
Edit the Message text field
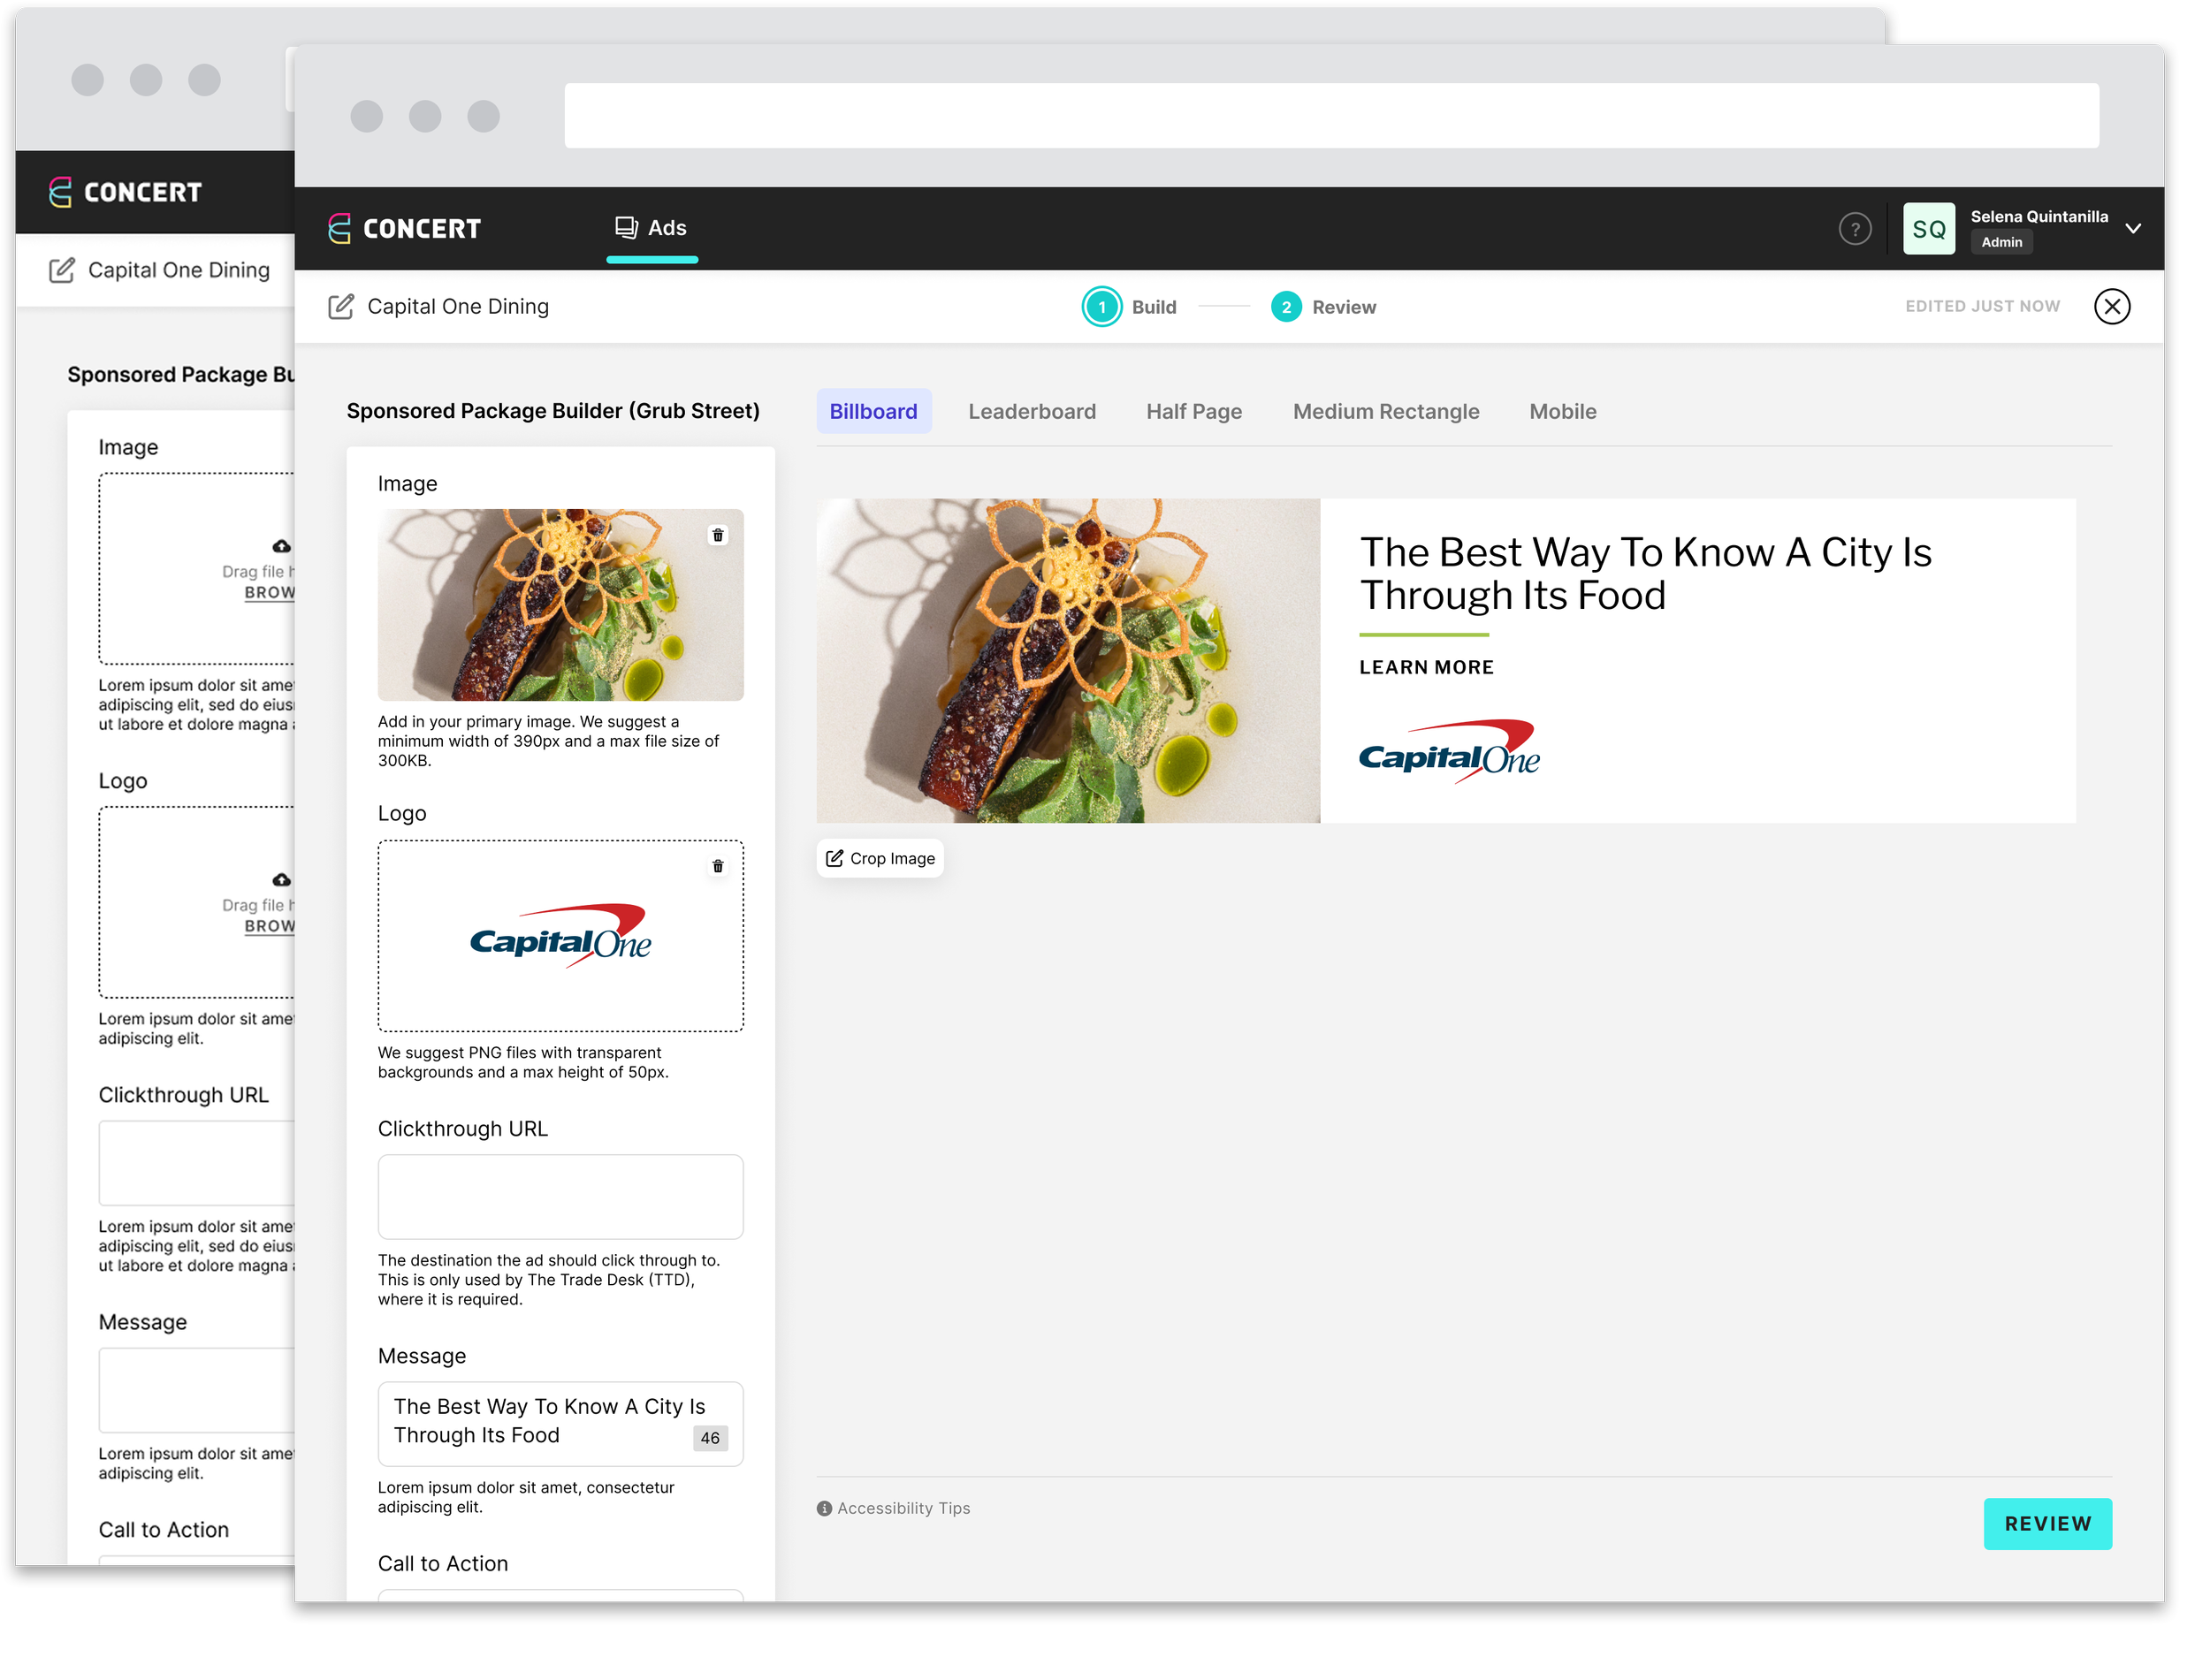click(560, 1424)
